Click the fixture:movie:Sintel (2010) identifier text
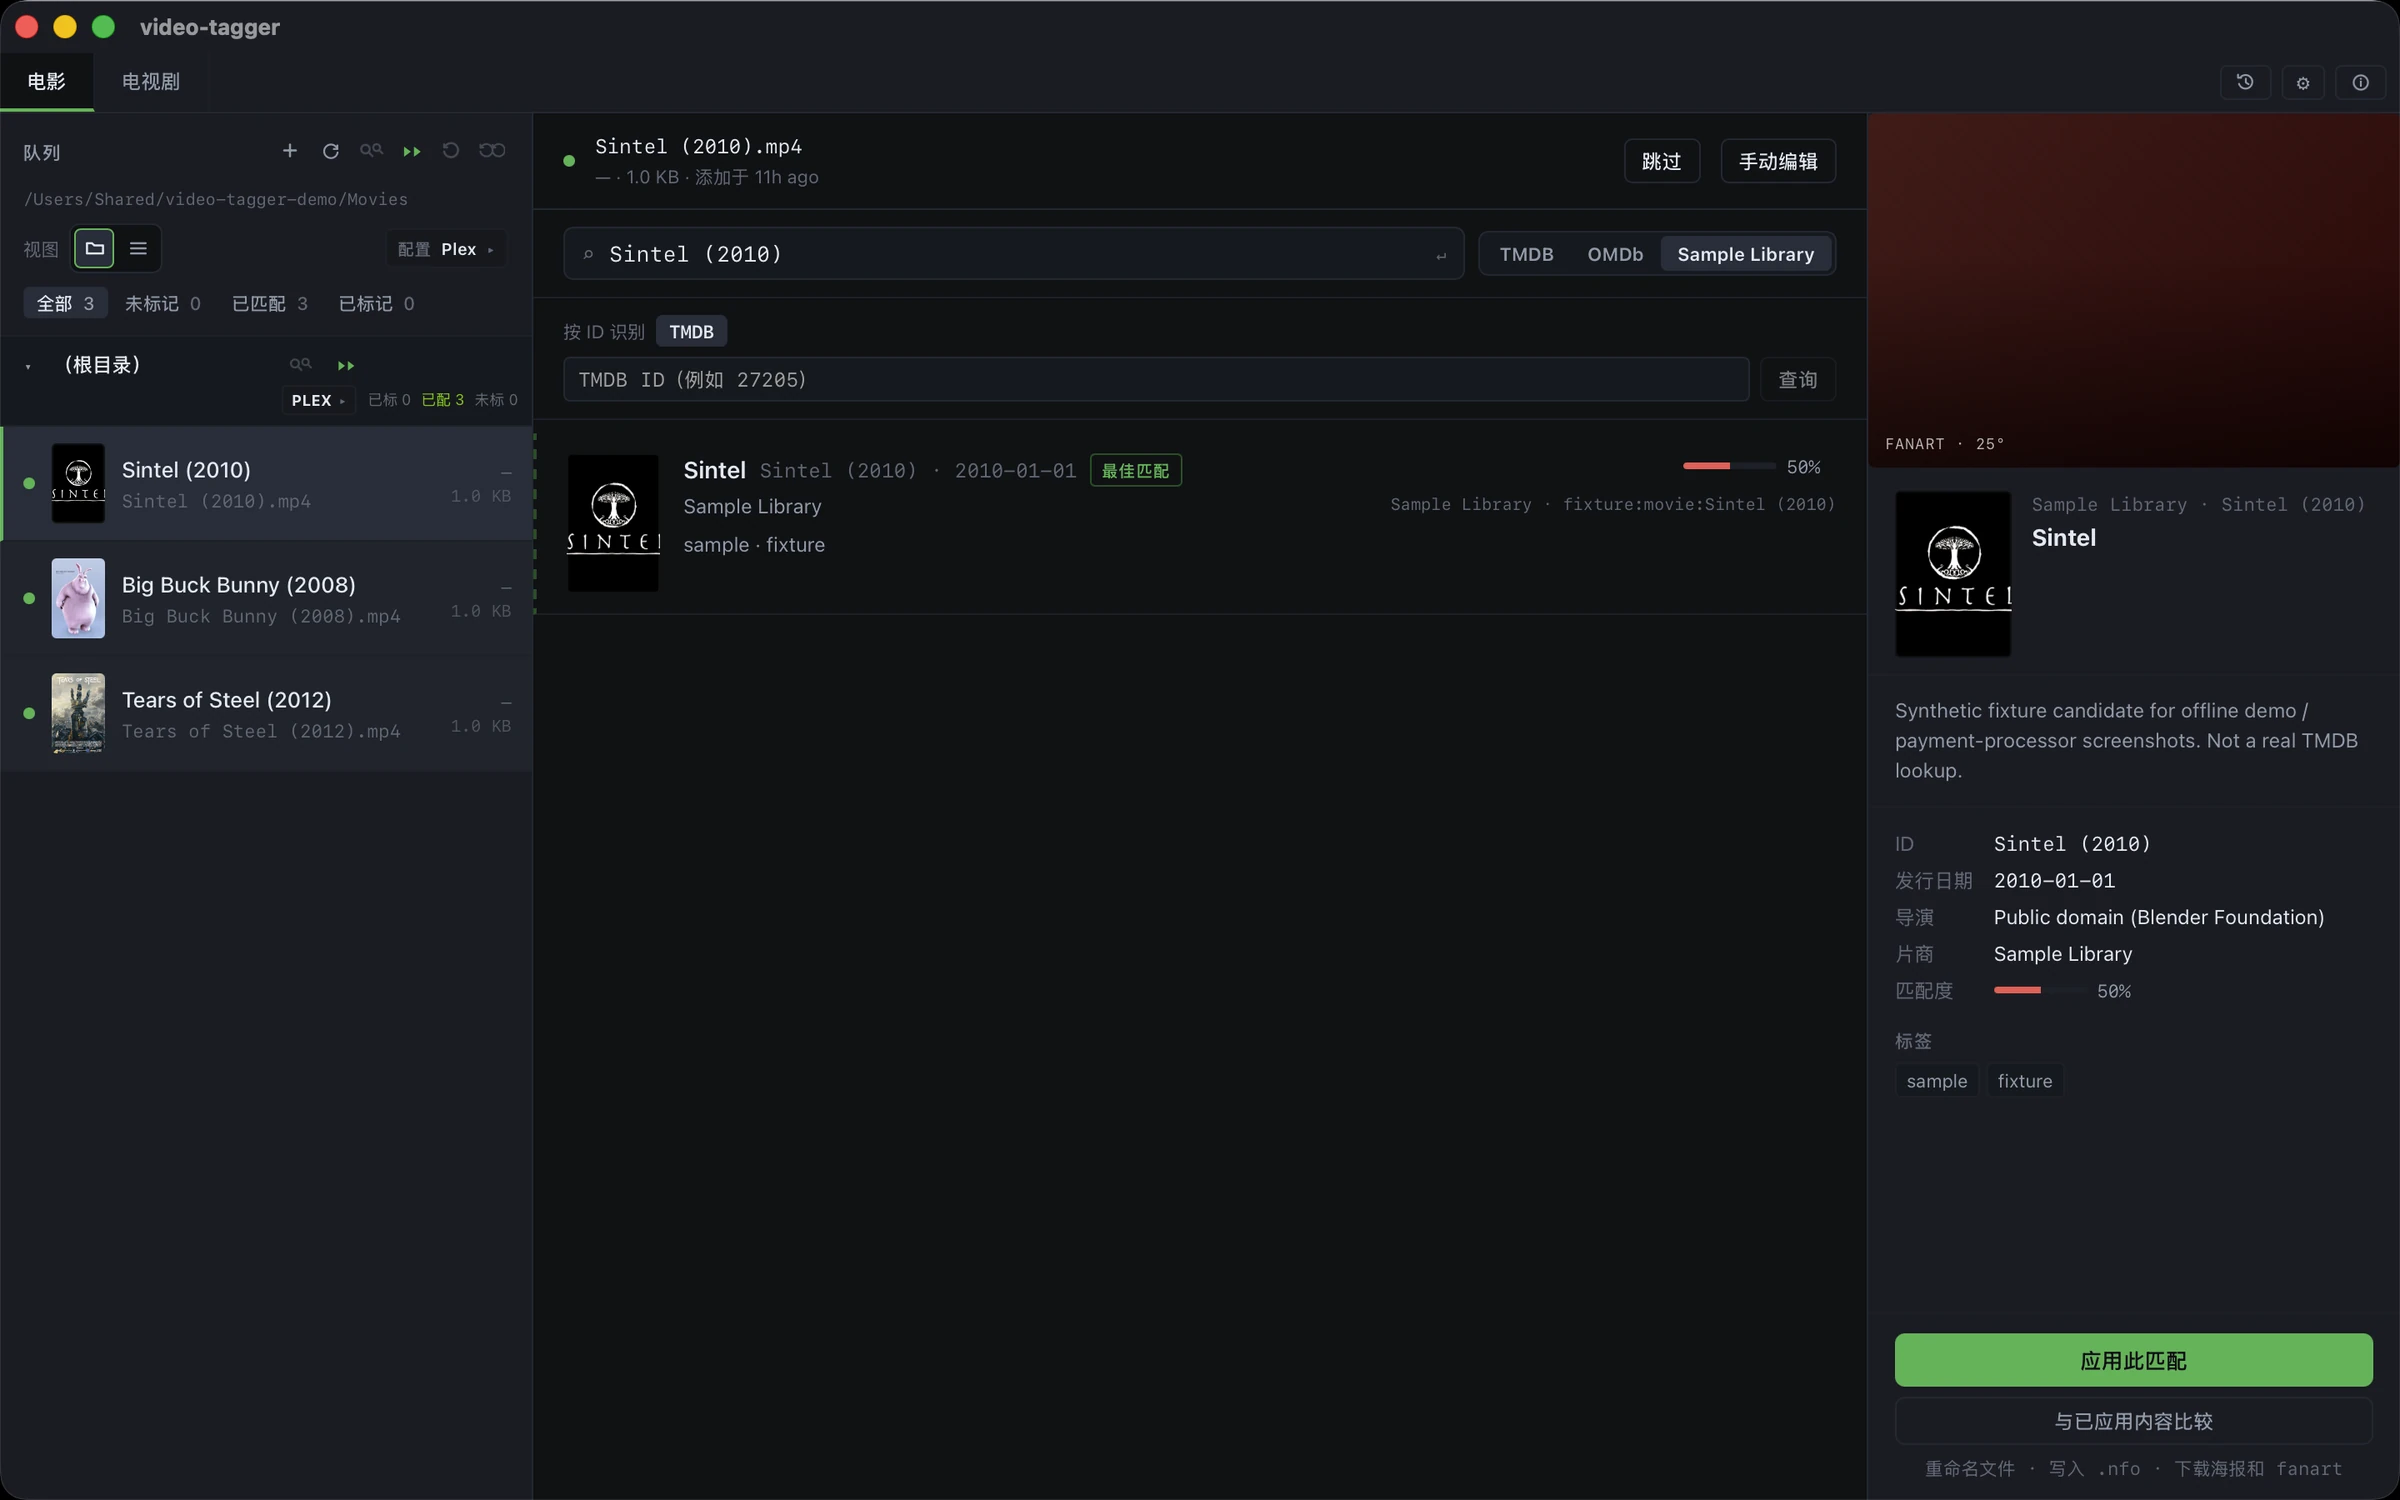 pyautogui.click(x=1699, y=504)
